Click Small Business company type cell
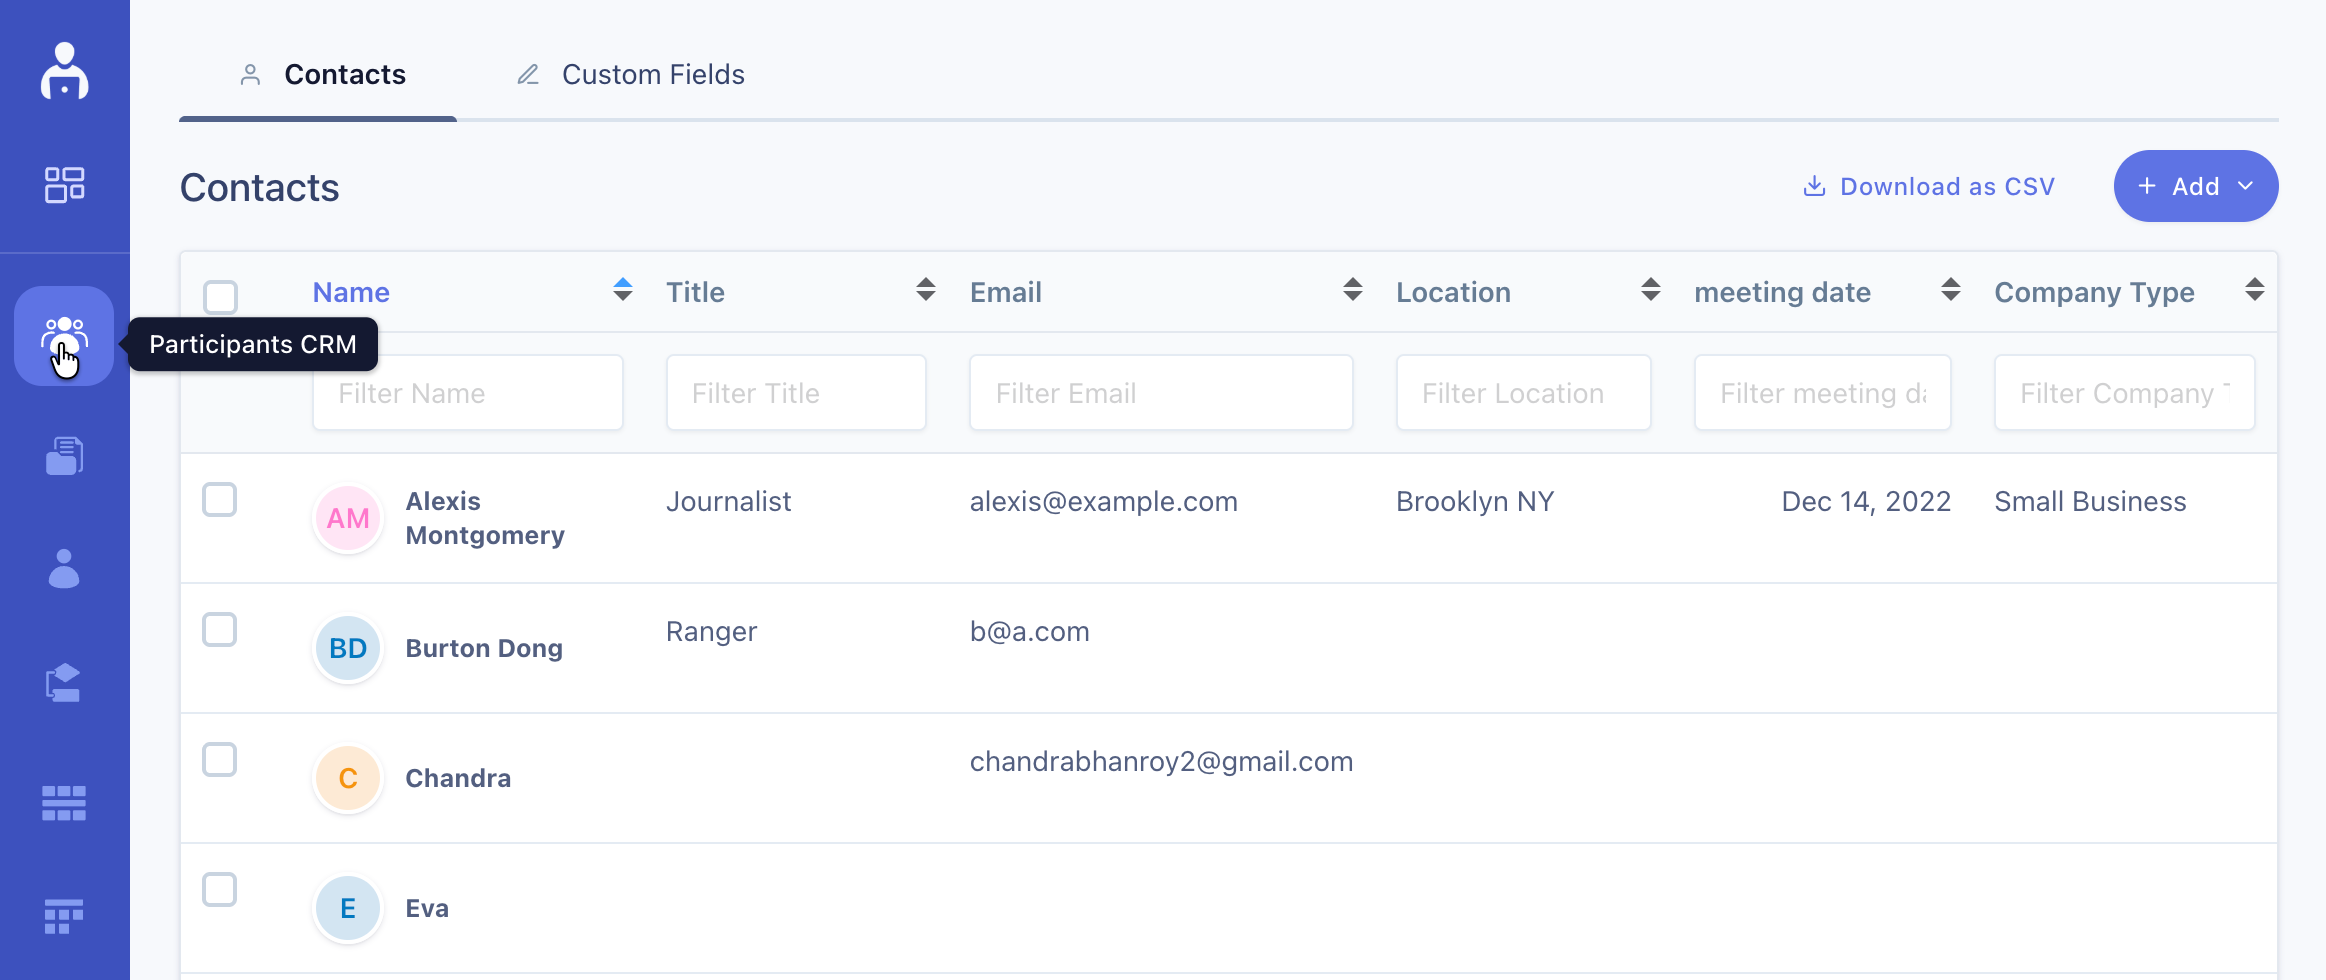 point(2090,501)
